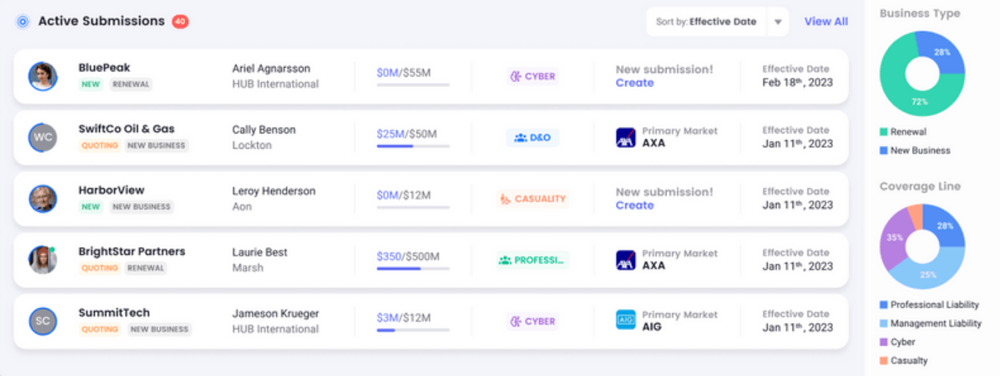This screenshot has height=376, width=1000.
Task: Open the View All link
Action: point(826,22)
